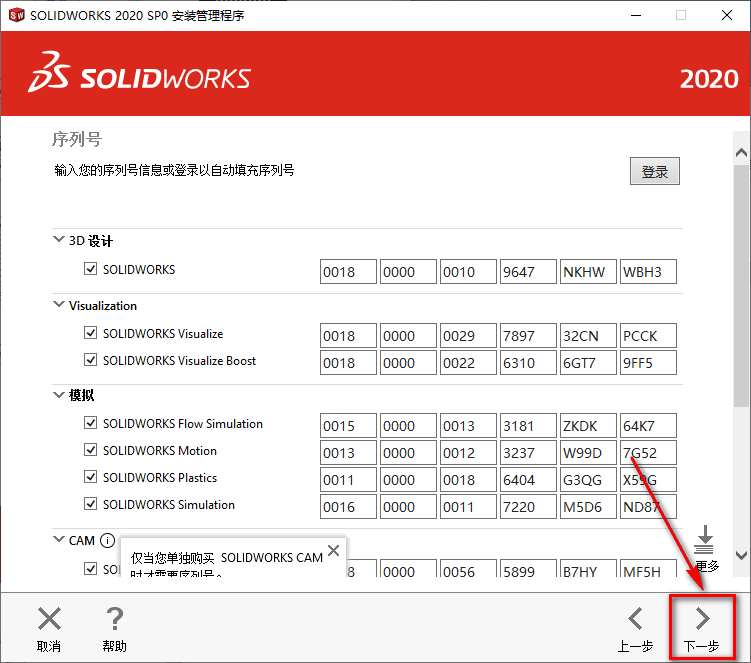Screen dimensions: 751x663
Task: Click SOLIDWORKS serial field WBH3
Action: pyautogui.click(x=648, y=272)
